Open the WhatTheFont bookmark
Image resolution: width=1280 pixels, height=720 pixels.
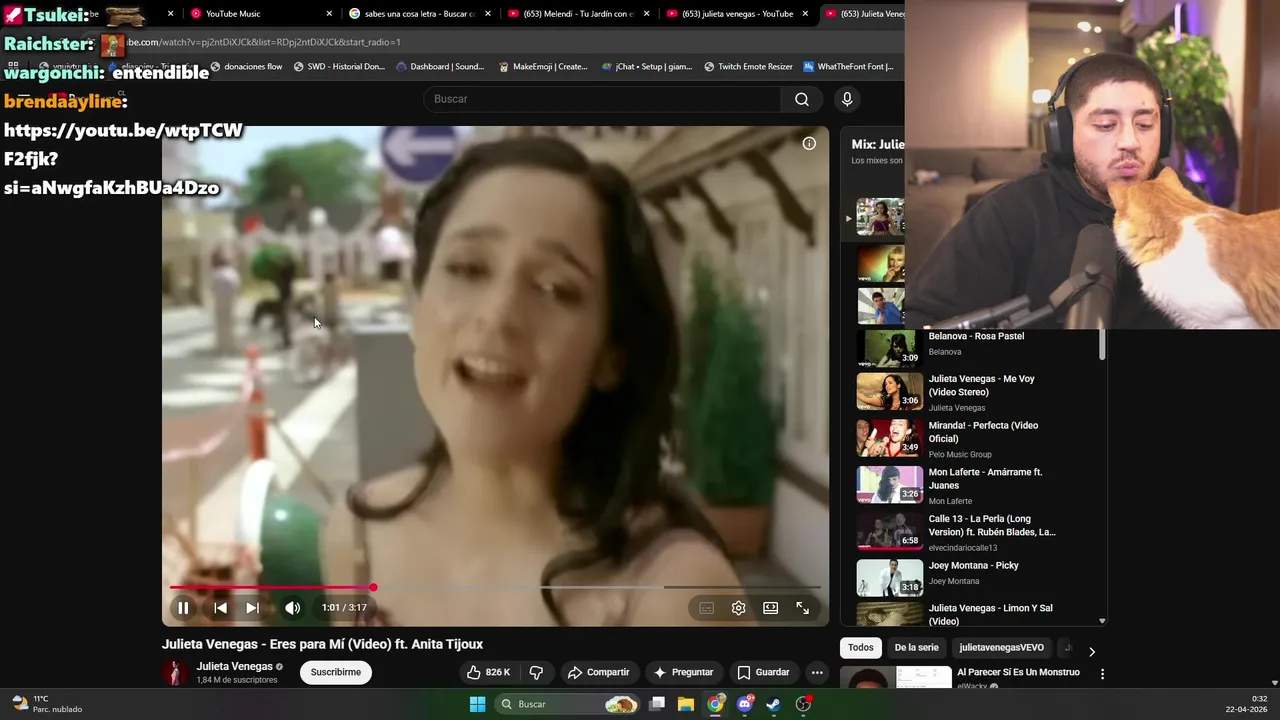849,67
